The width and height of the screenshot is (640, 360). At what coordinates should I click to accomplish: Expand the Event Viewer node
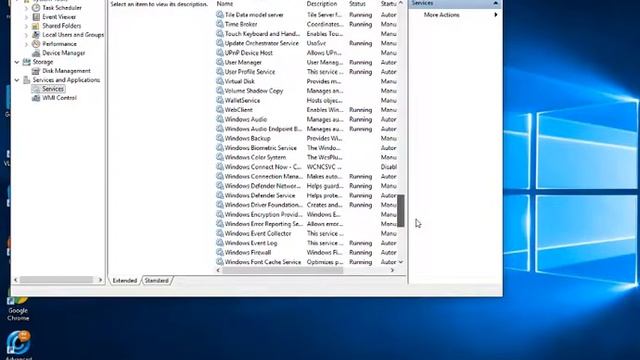point(26,17)
